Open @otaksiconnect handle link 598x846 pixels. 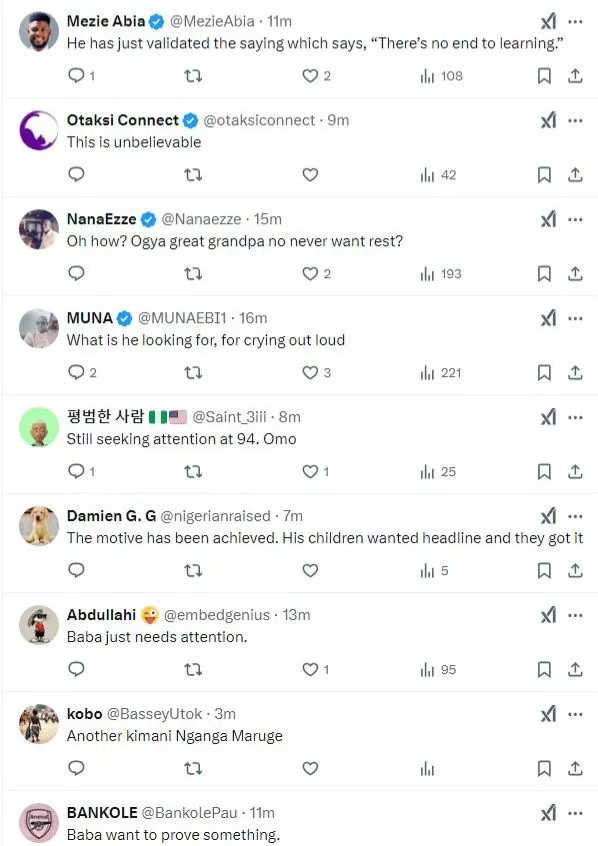259,120
